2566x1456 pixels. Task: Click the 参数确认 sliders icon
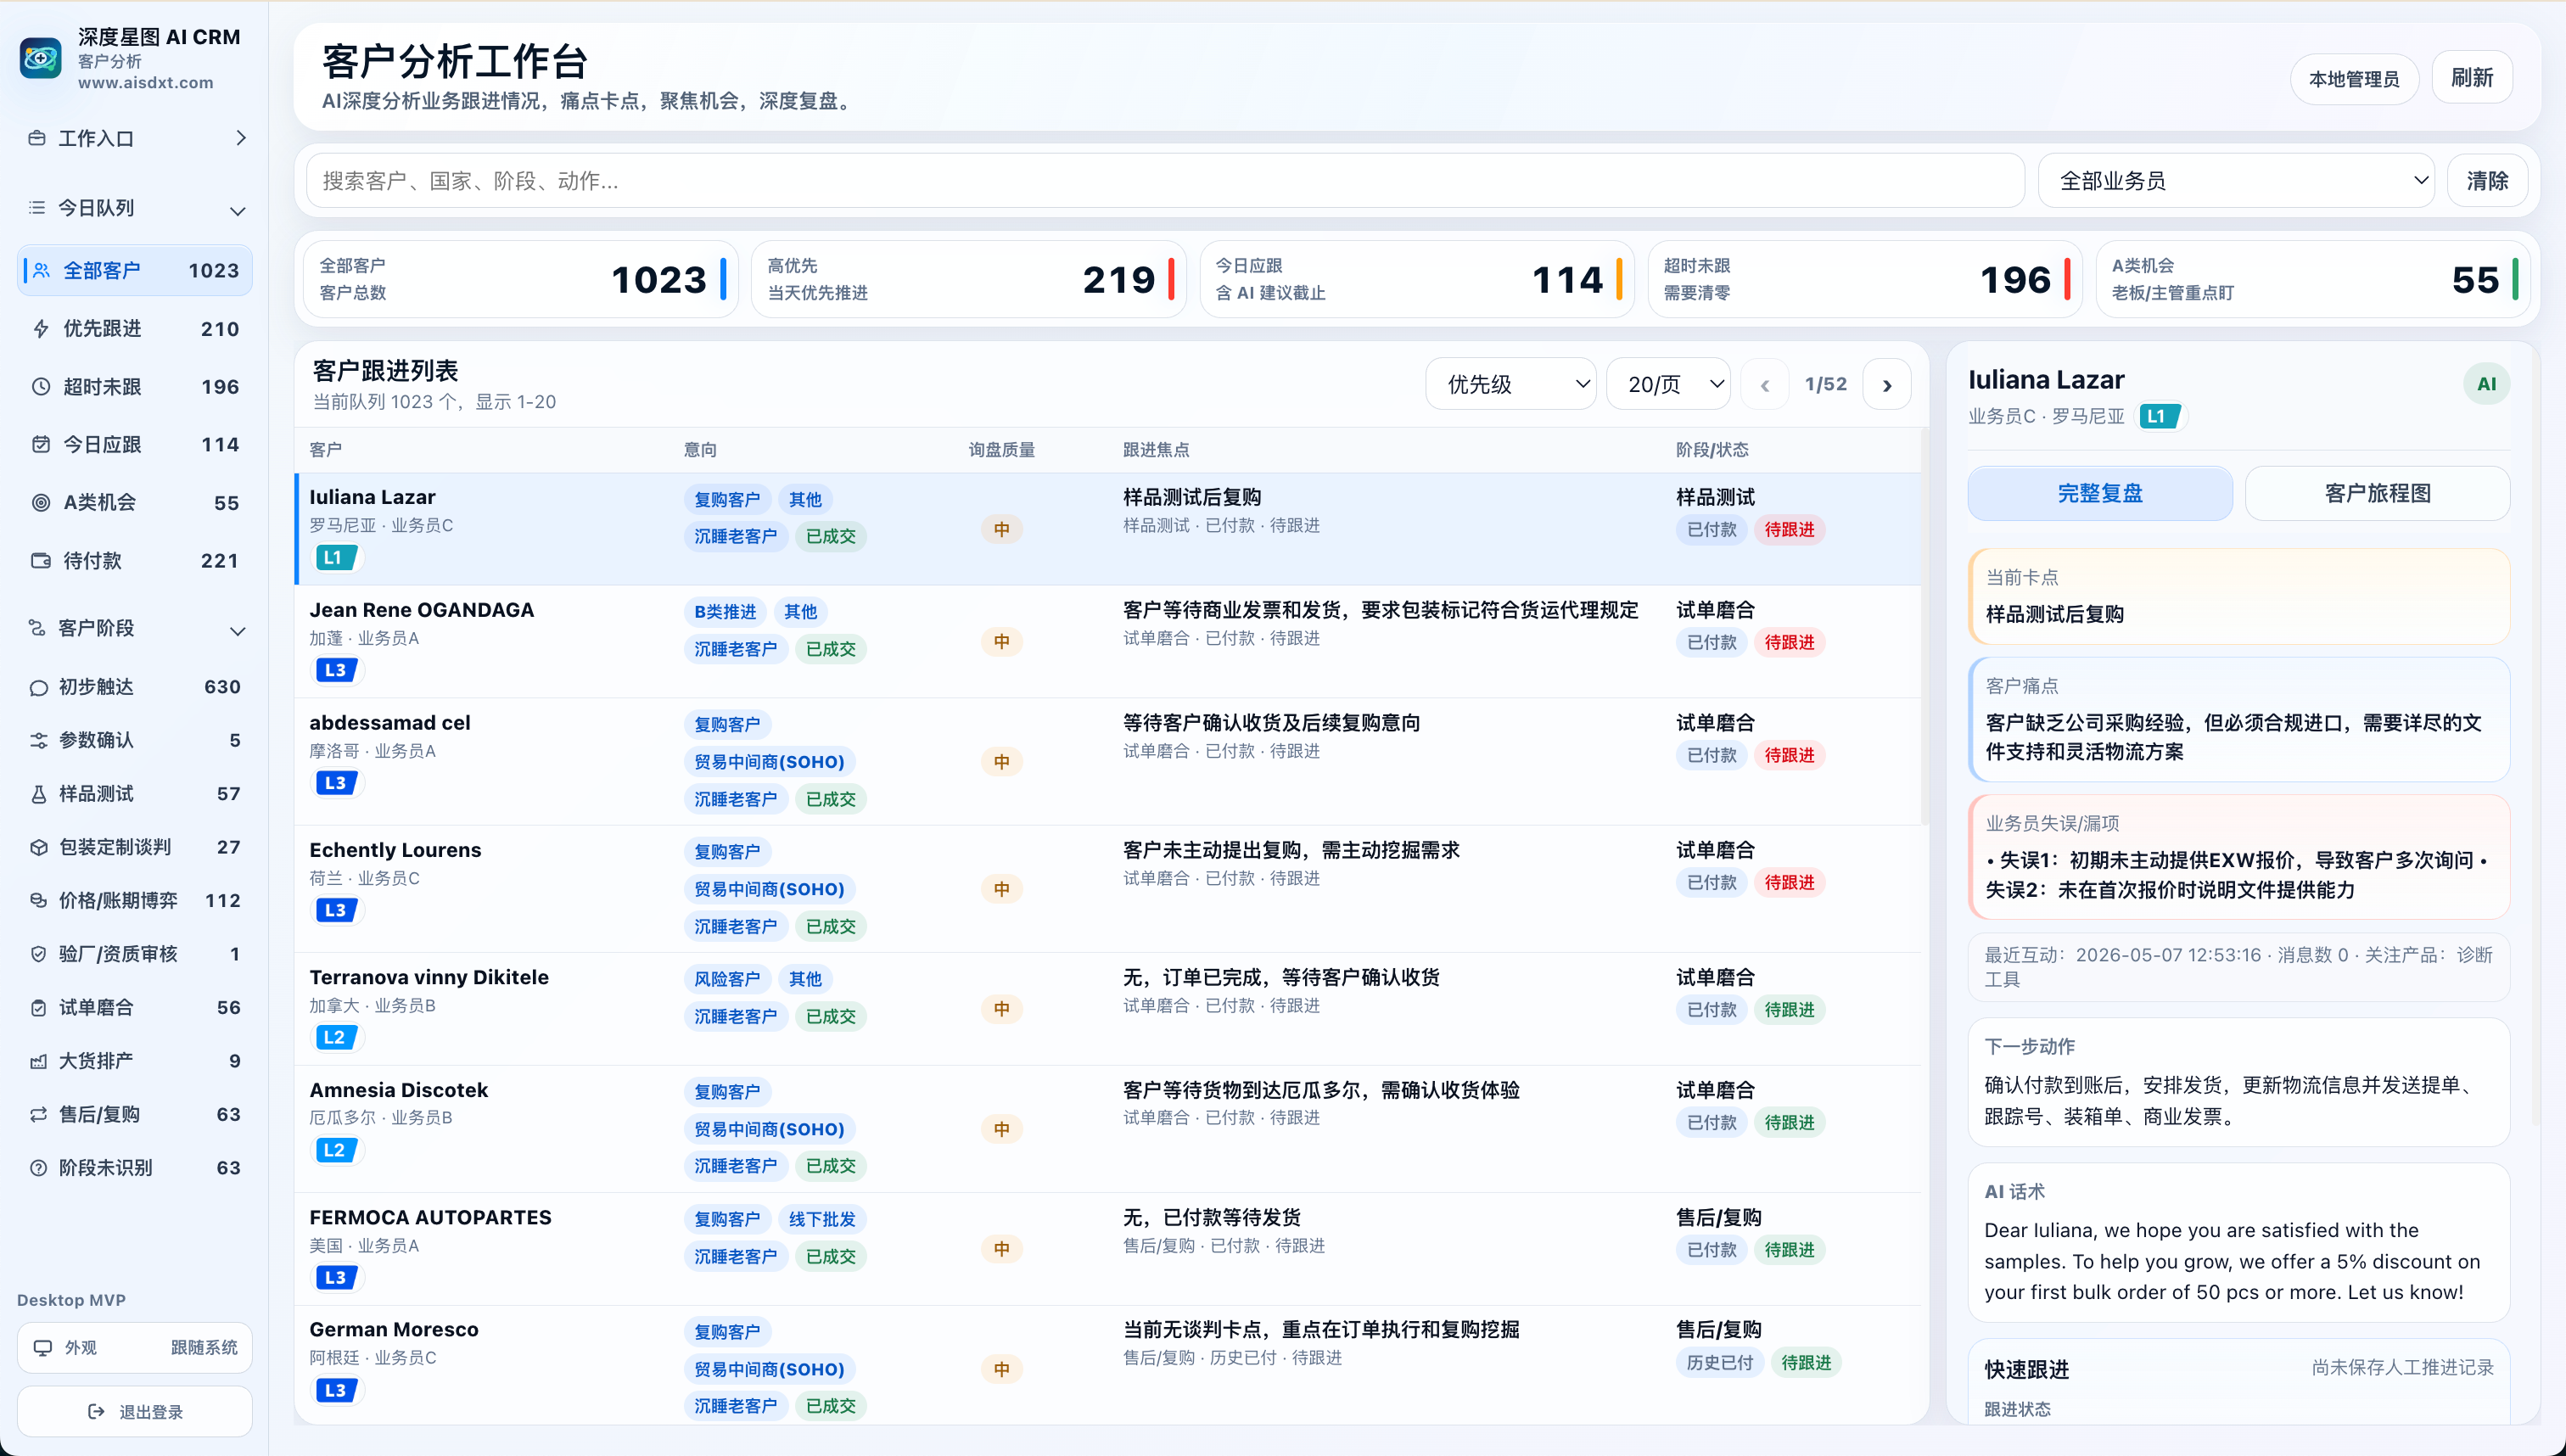tap(38, 740)
